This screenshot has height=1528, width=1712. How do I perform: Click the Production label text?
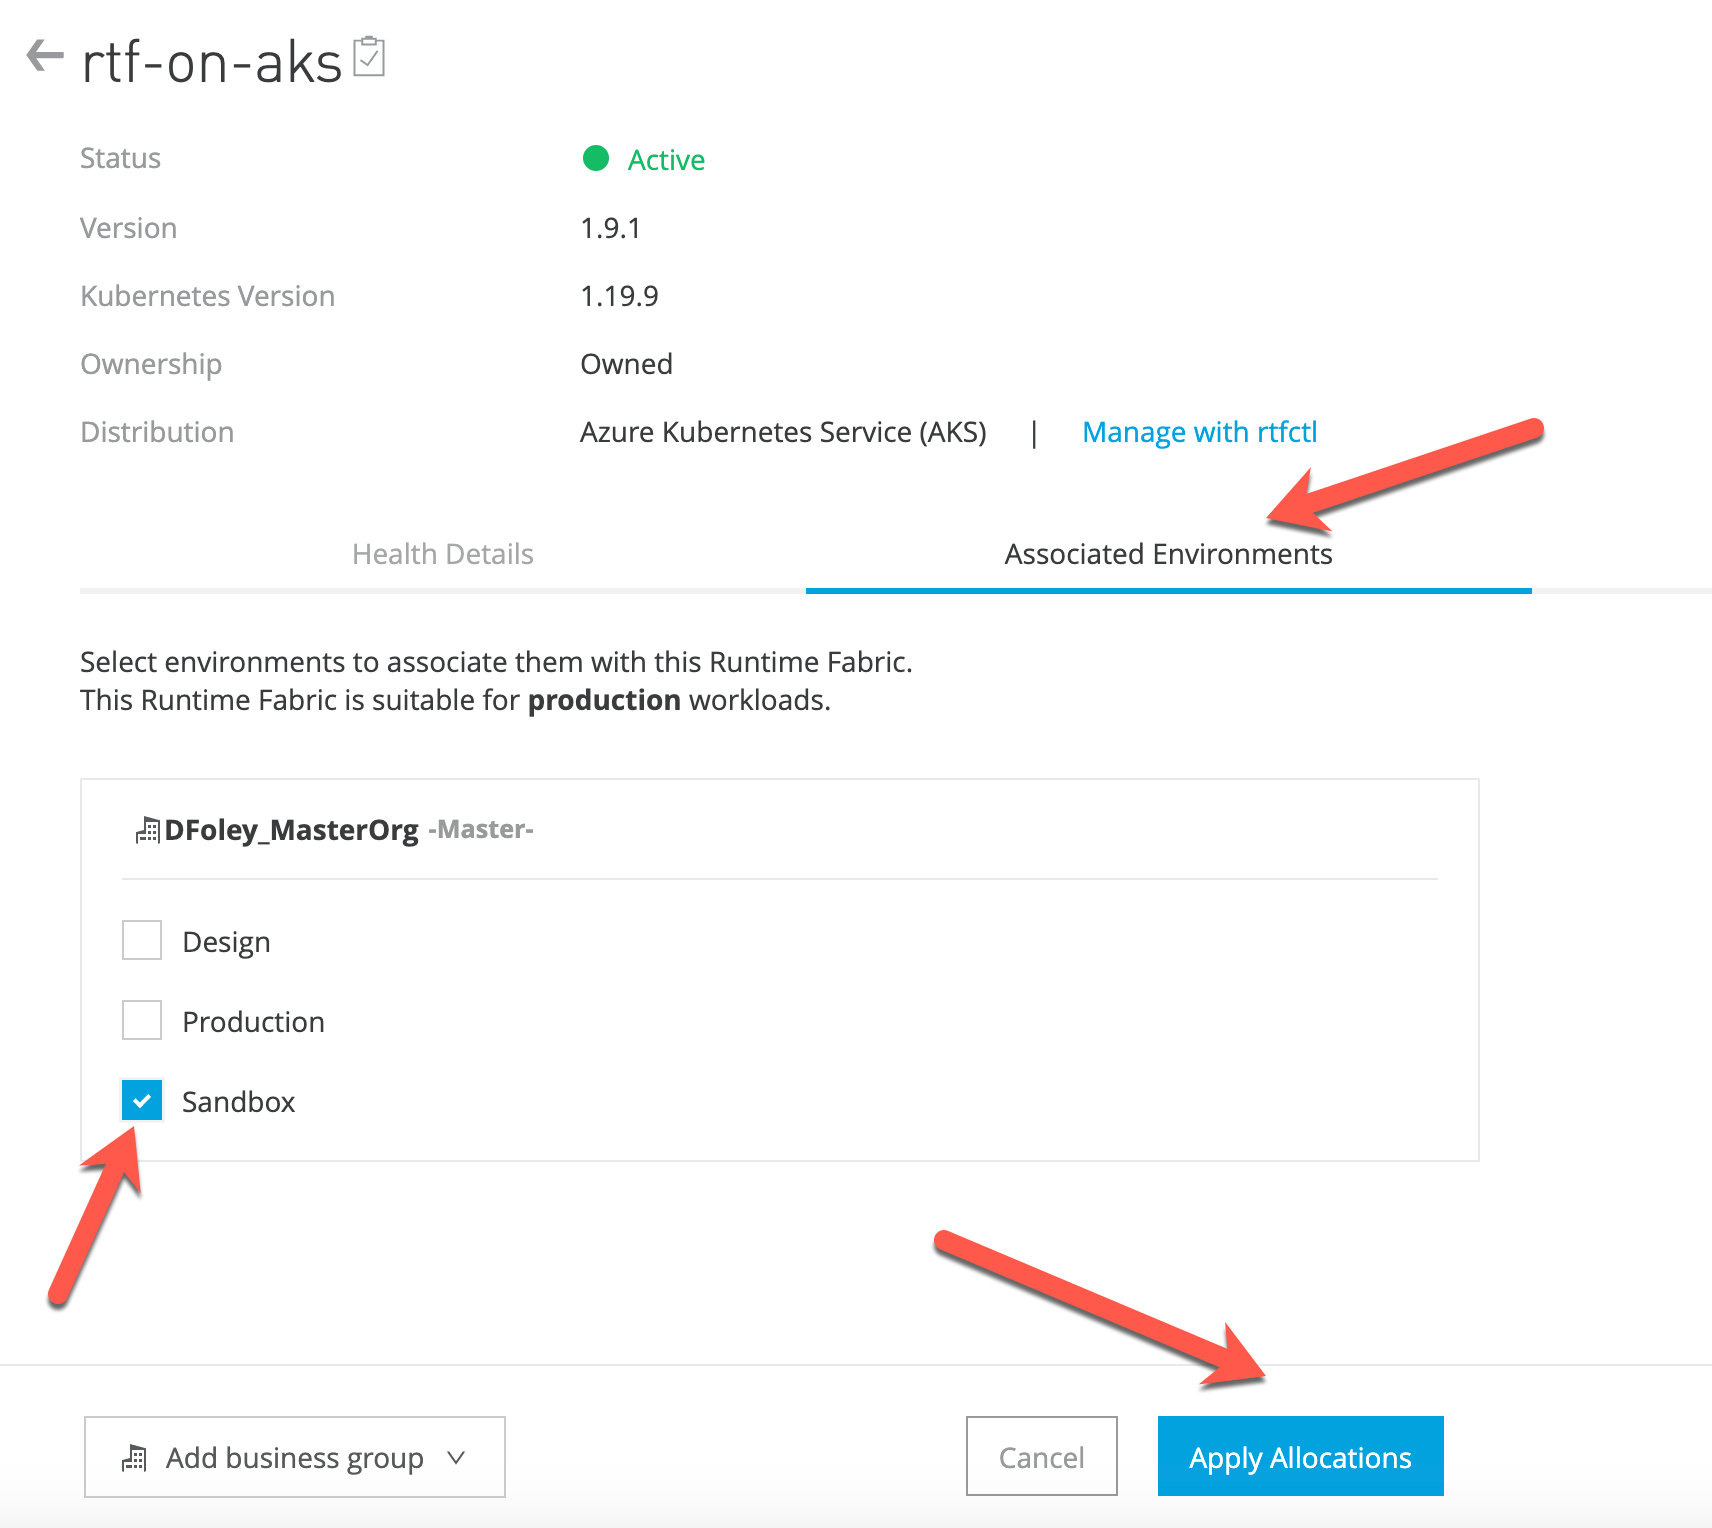tap(253, 1022)
